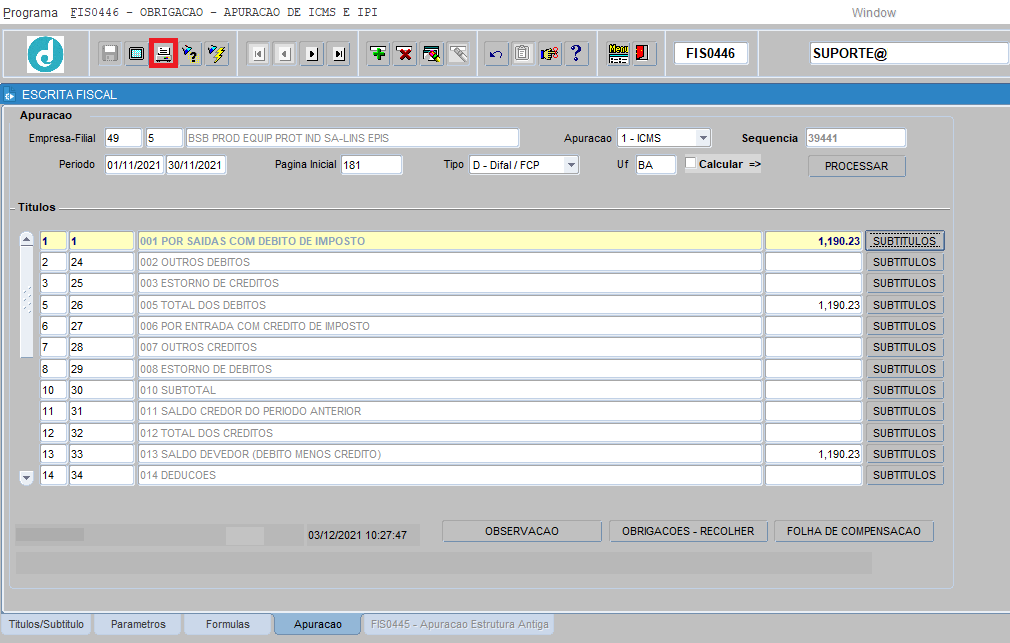The image size is (1010, 643).
Task: Insert a new record with green plus
Action: pyautogui.click(x=378, y=53)
